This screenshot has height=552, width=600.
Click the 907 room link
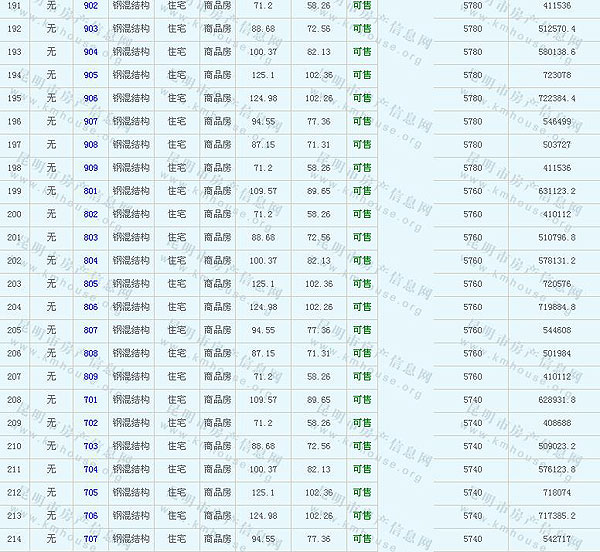91,121
